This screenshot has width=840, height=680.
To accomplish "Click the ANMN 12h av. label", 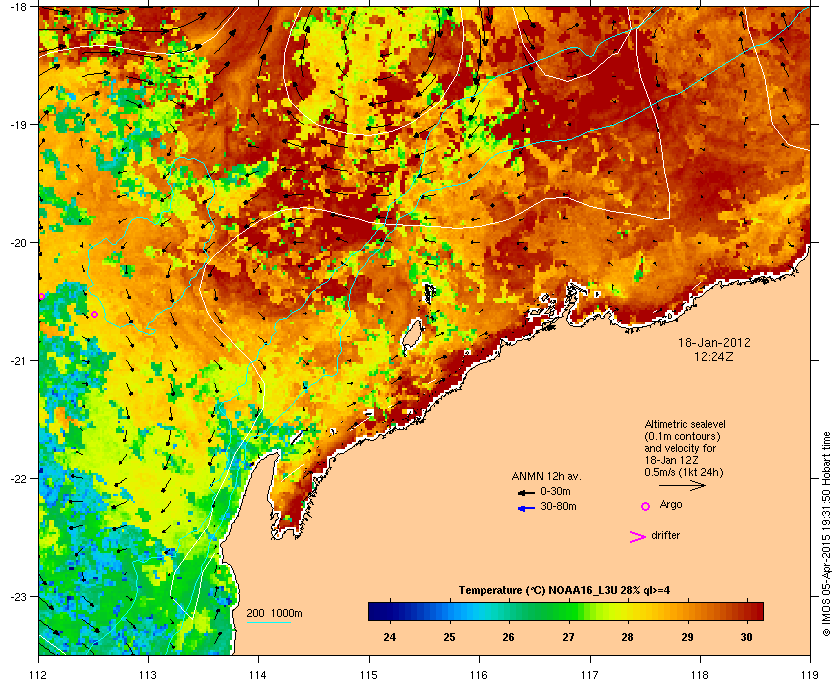I will click(x=546, y=476).
